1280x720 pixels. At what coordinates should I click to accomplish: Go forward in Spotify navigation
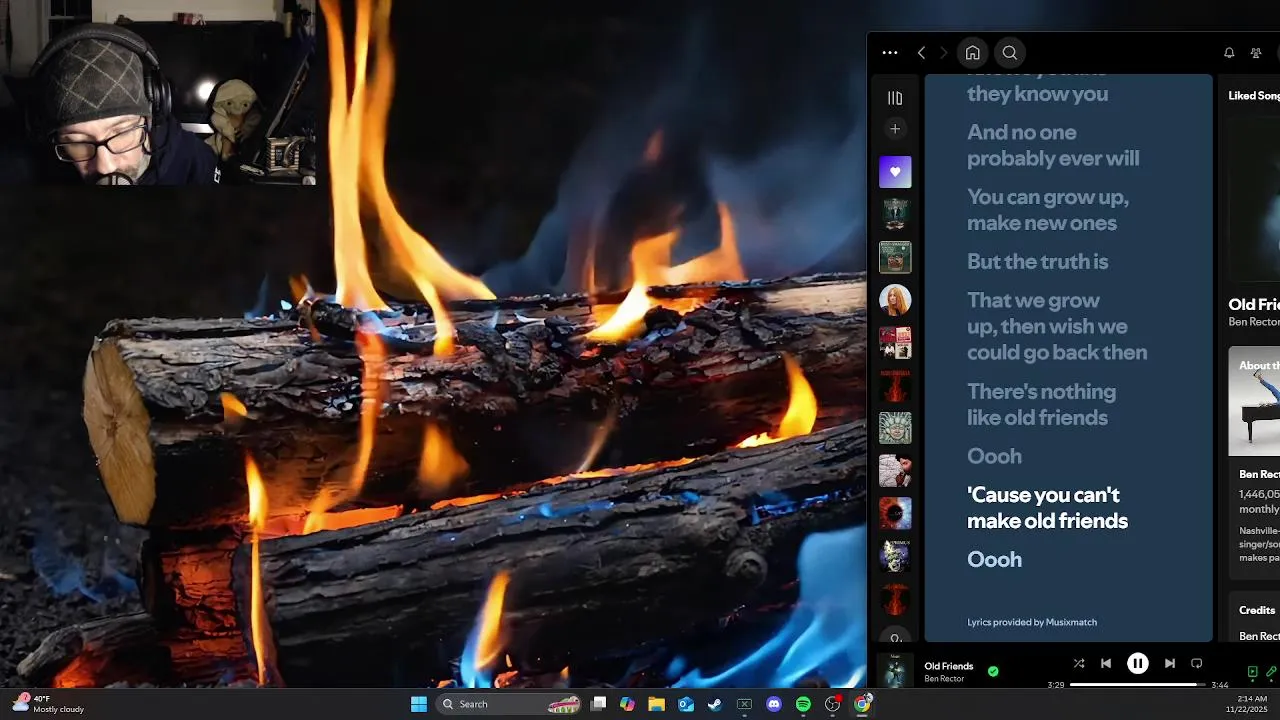click(943, 53)
